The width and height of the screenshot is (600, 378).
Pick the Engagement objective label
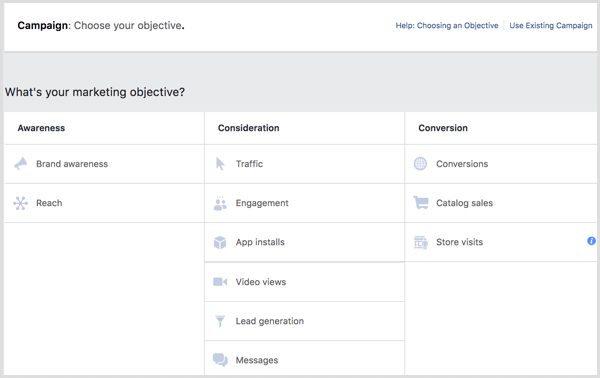(x=262, y=203)
